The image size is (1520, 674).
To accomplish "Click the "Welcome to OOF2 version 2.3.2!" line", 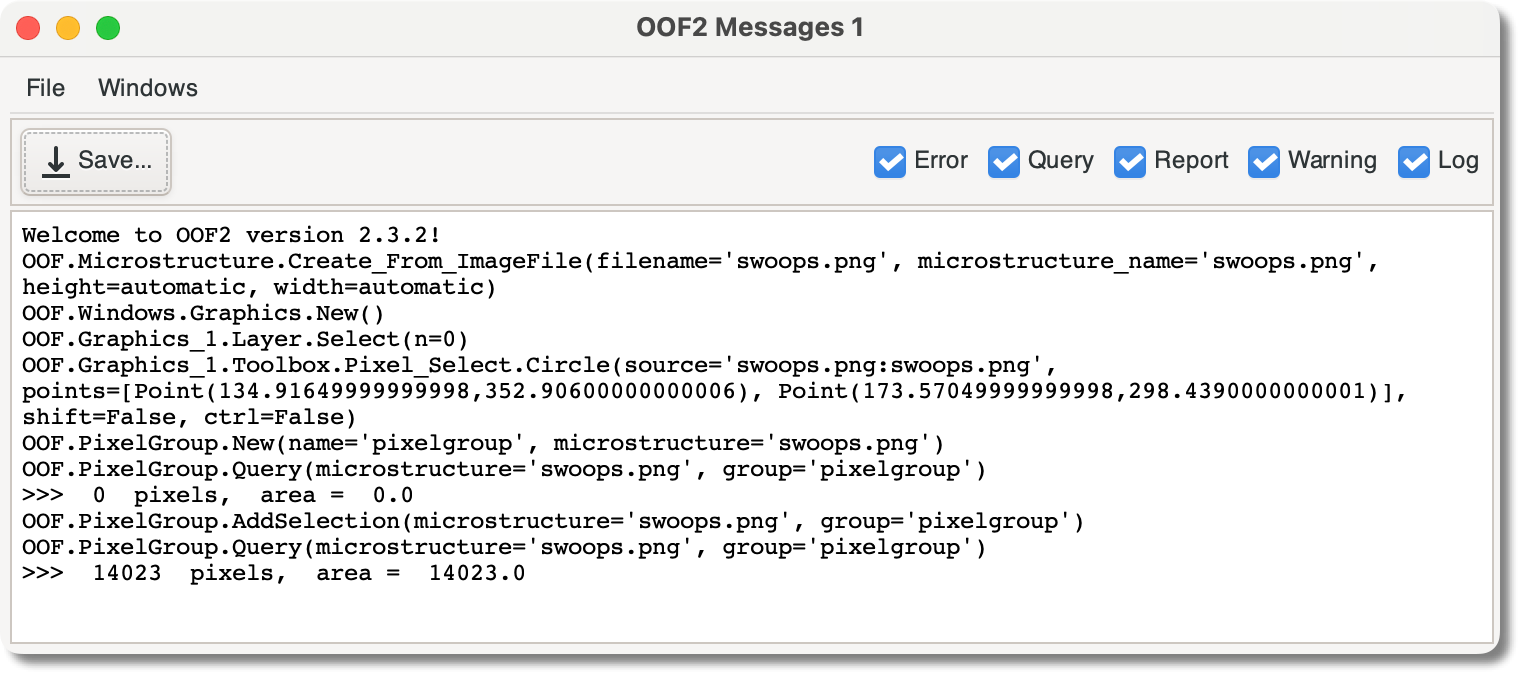I will tap(231, 236).
